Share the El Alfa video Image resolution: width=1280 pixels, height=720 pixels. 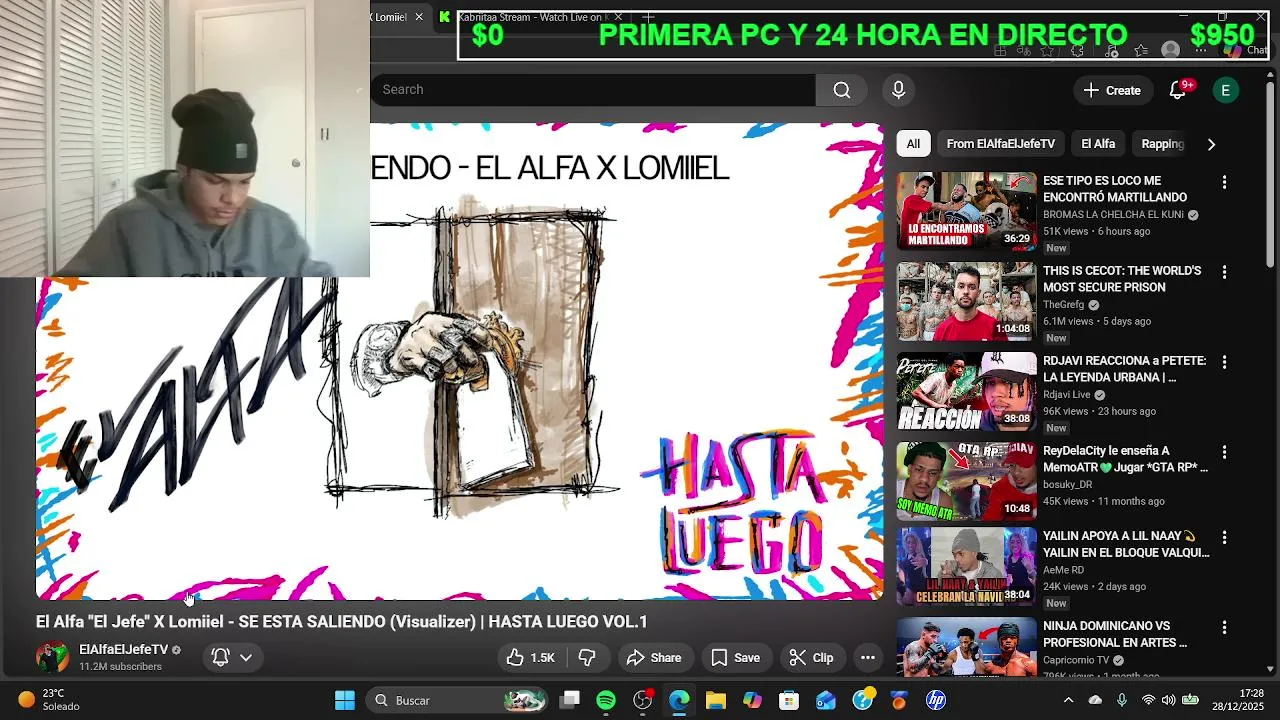(654, 657)
